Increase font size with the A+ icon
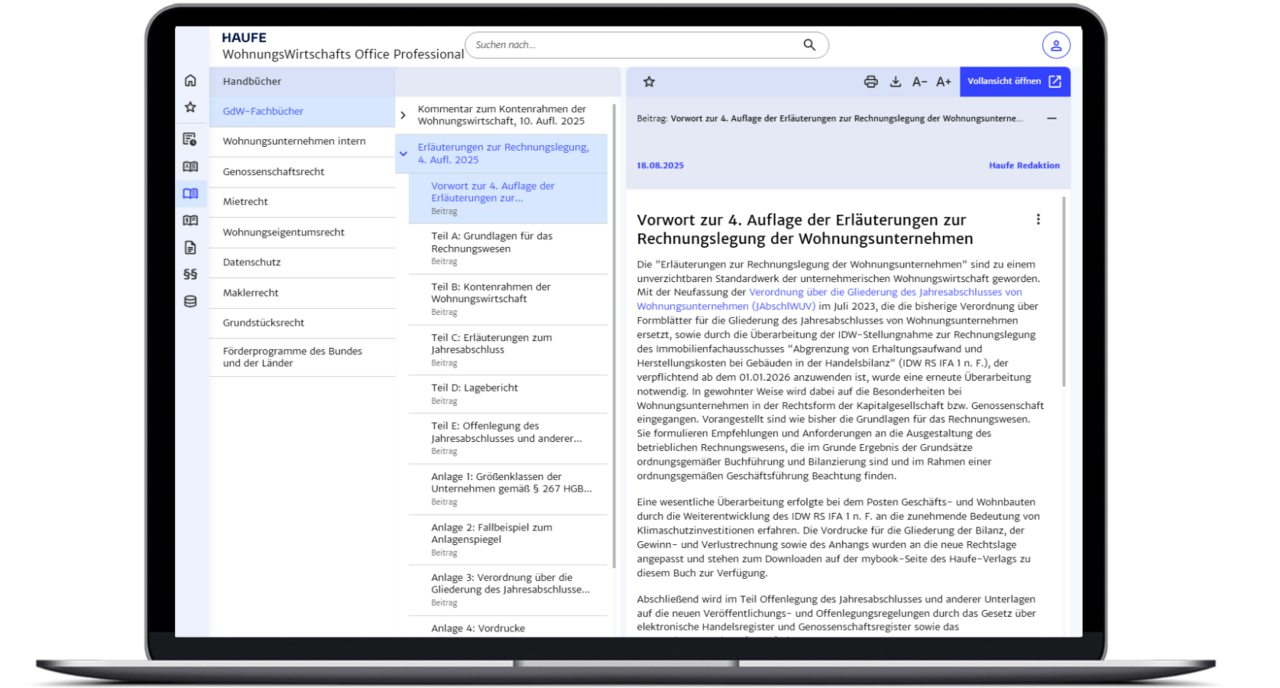 tap(943, 81)
